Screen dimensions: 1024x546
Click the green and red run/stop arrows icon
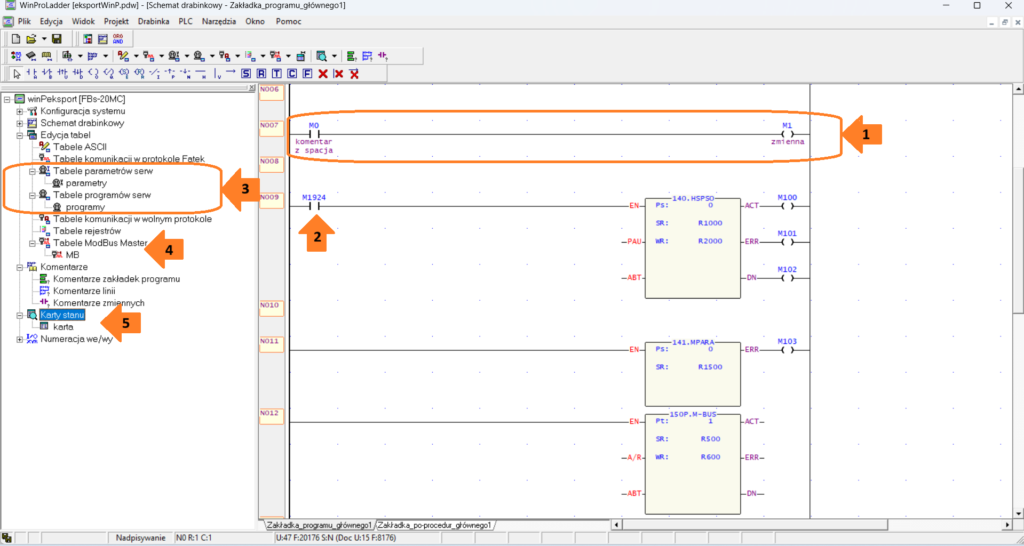point(16,56)
